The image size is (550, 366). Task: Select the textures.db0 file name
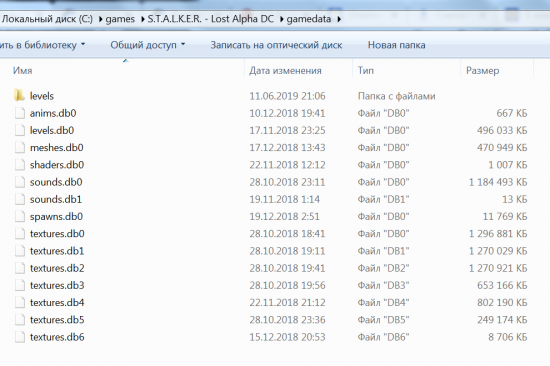tap(57, 233)
